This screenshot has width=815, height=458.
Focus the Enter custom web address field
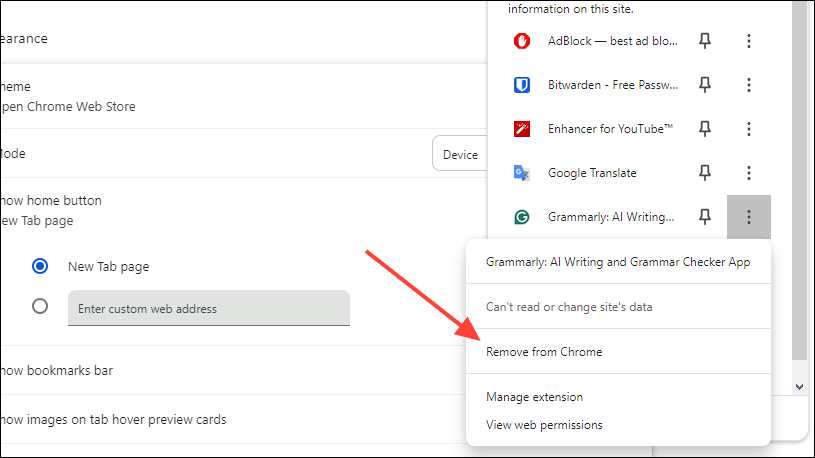coord(209,308)
